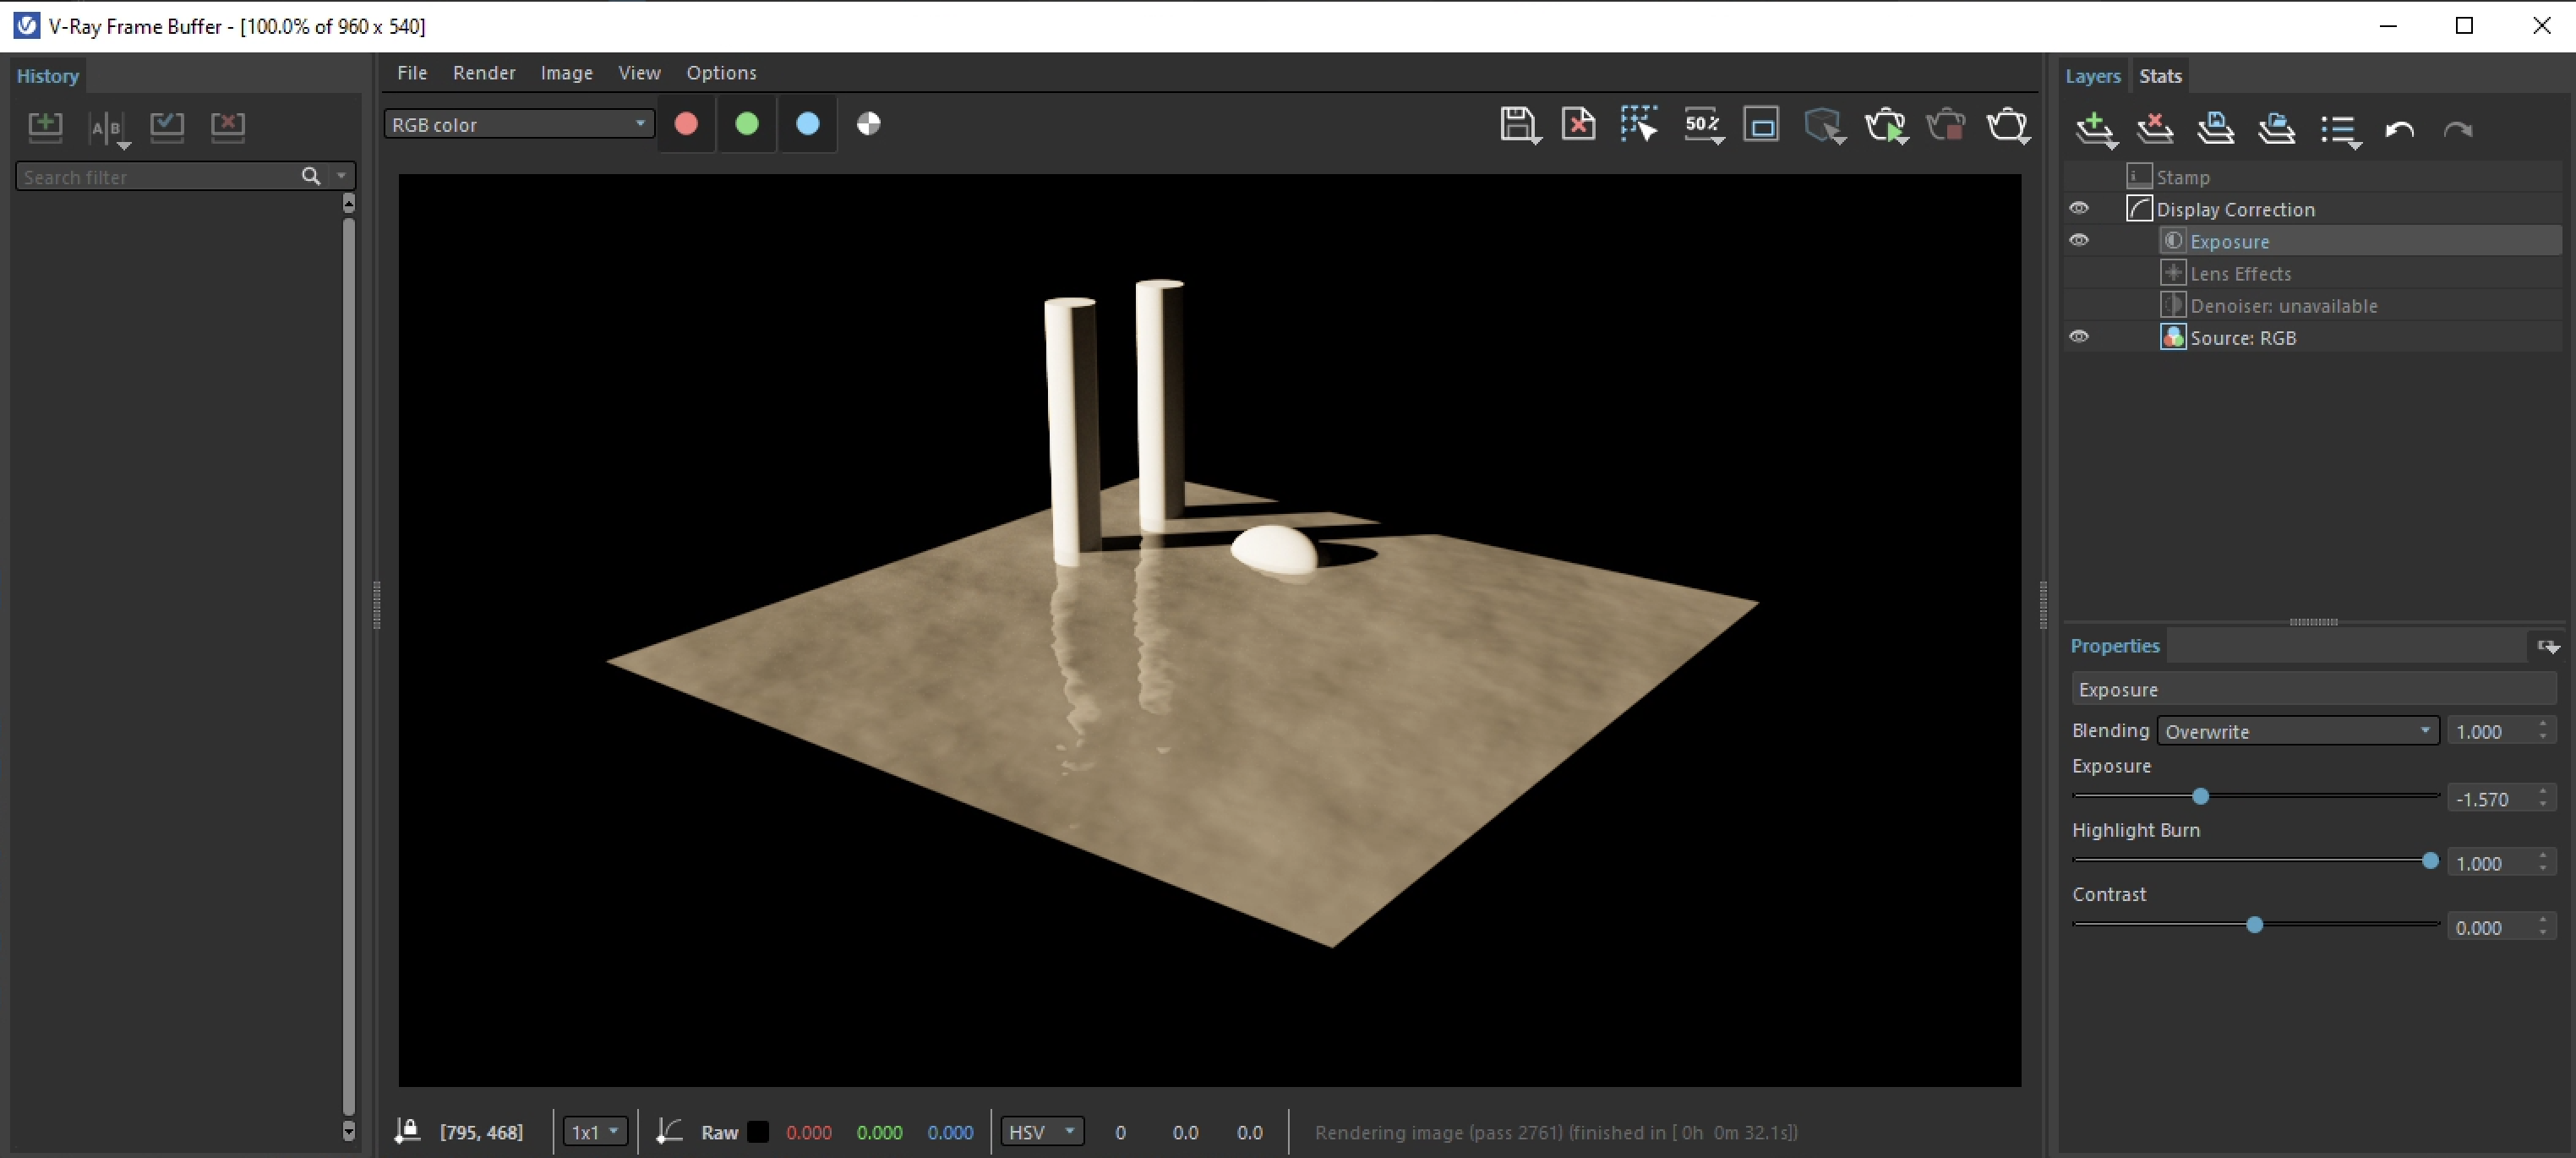Clear the image with the delete icon
2576x1158 pixels.
pos(1578,125)
